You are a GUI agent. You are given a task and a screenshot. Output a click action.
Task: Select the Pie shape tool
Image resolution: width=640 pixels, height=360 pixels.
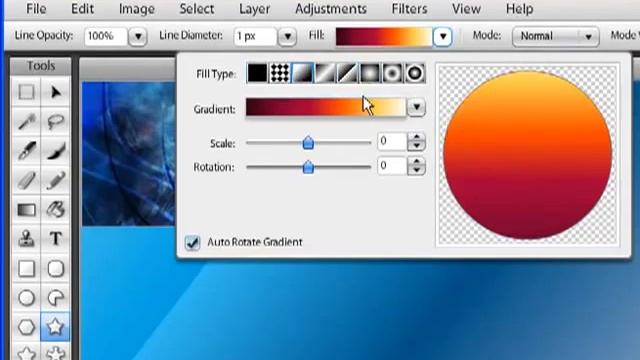tap(56, 298)
